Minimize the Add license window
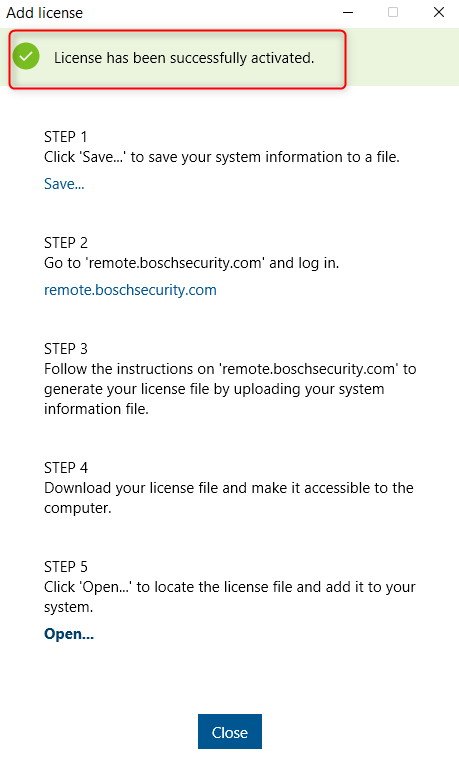Screen dimensions: 459x773 pyautogui.click(x=348, y=12)
